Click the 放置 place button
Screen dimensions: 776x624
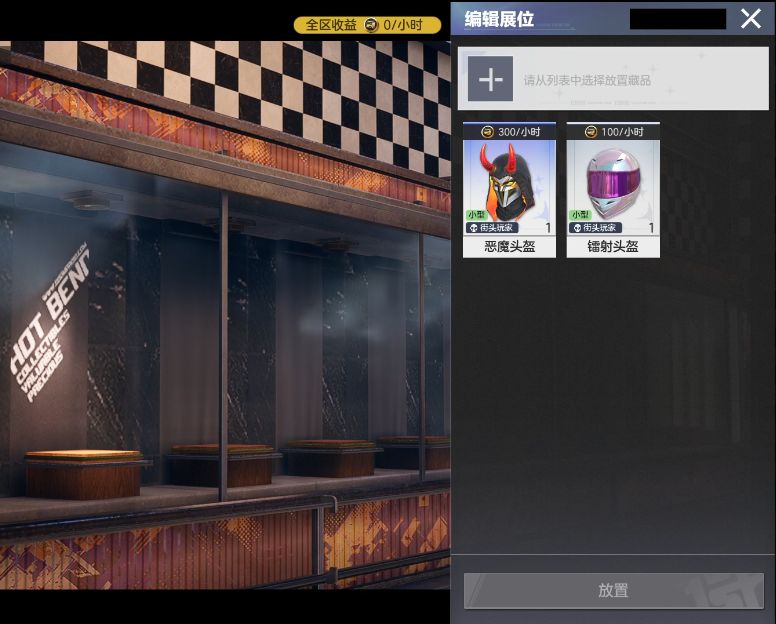(x=614, y=590)
